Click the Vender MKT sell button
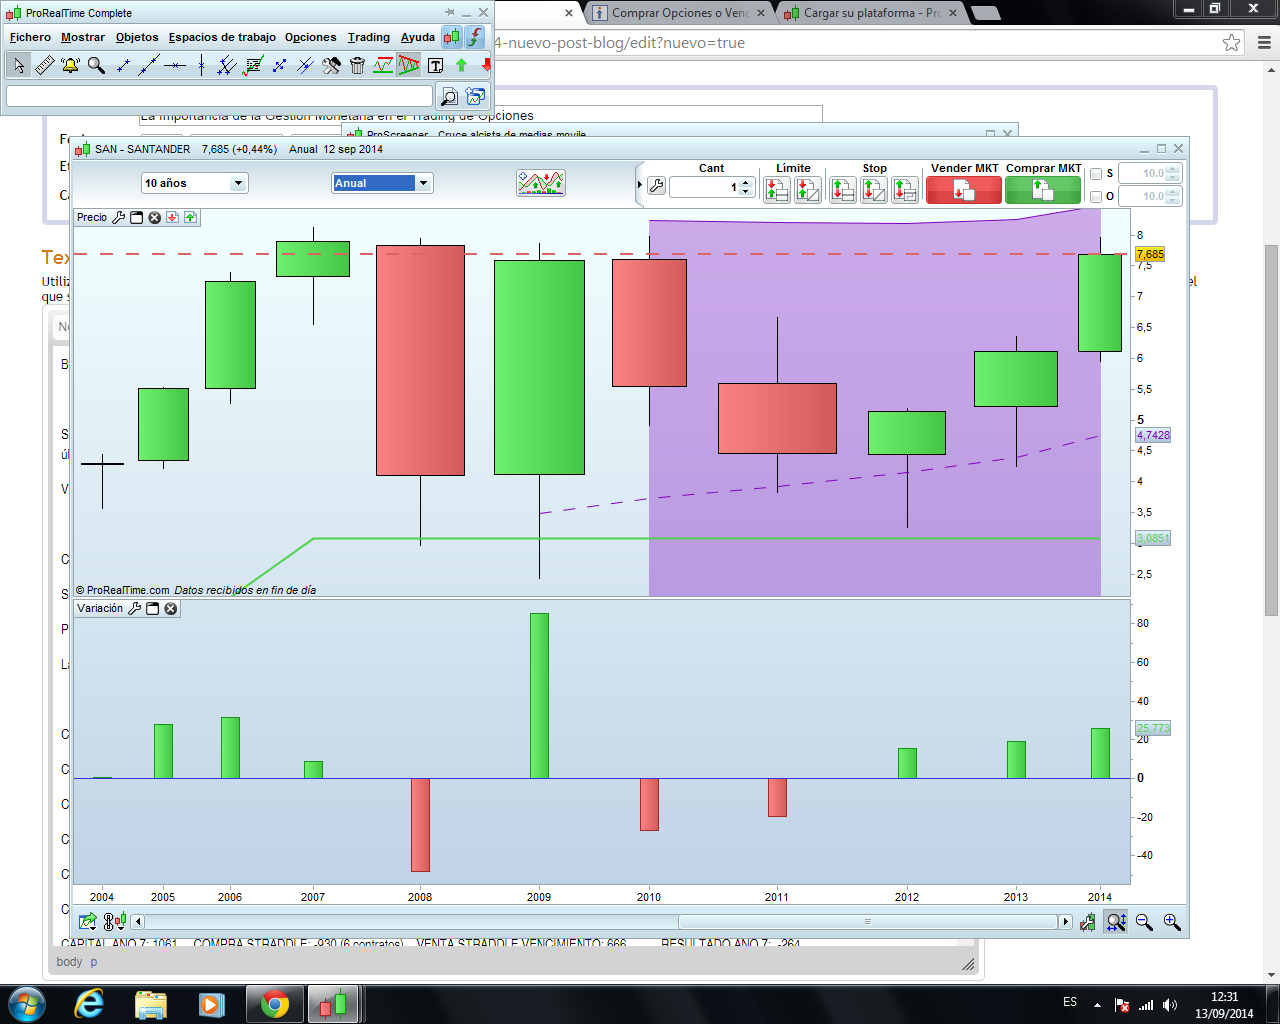Image resolution: width=1280 pixels, height=1024 pixels. (x=964, y=190)
